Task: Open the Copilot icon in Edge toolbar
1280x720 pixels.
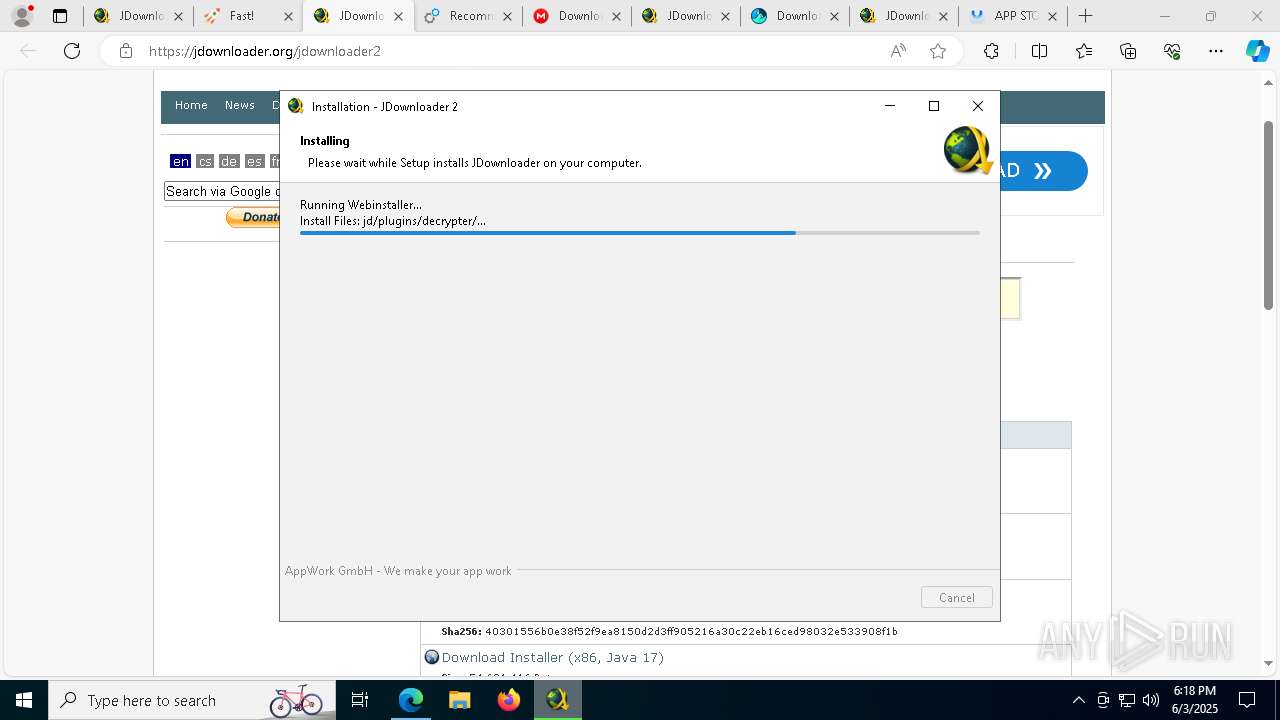Action: click(x=1257, y=51)
